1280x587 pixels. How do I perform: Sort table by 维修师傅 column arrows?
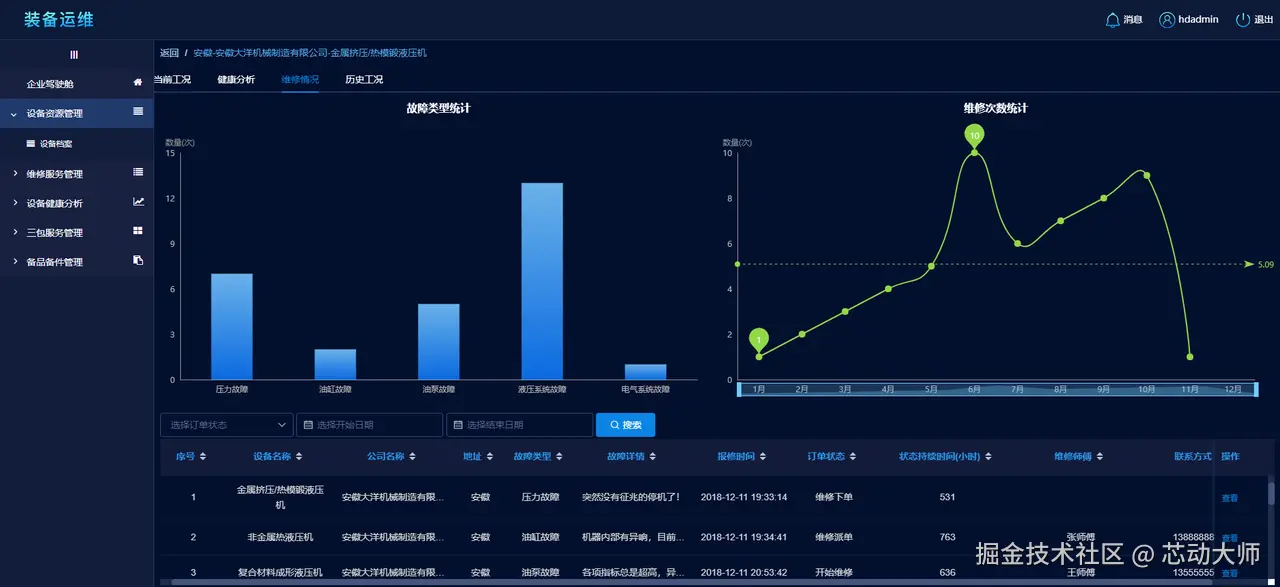(1100, 457)
